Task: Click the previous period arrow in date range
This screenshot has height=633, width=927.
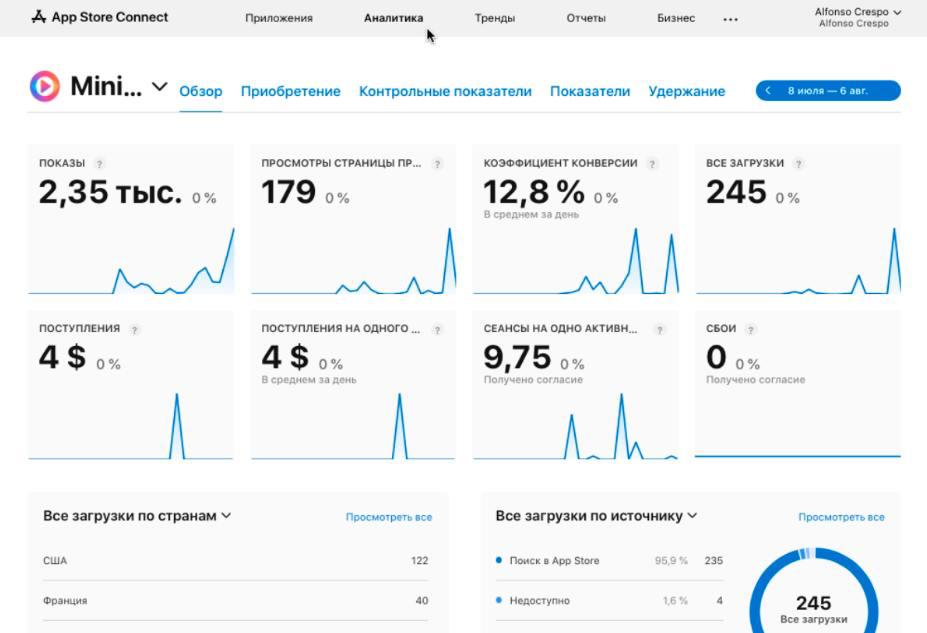Action: tap(768, 90)
